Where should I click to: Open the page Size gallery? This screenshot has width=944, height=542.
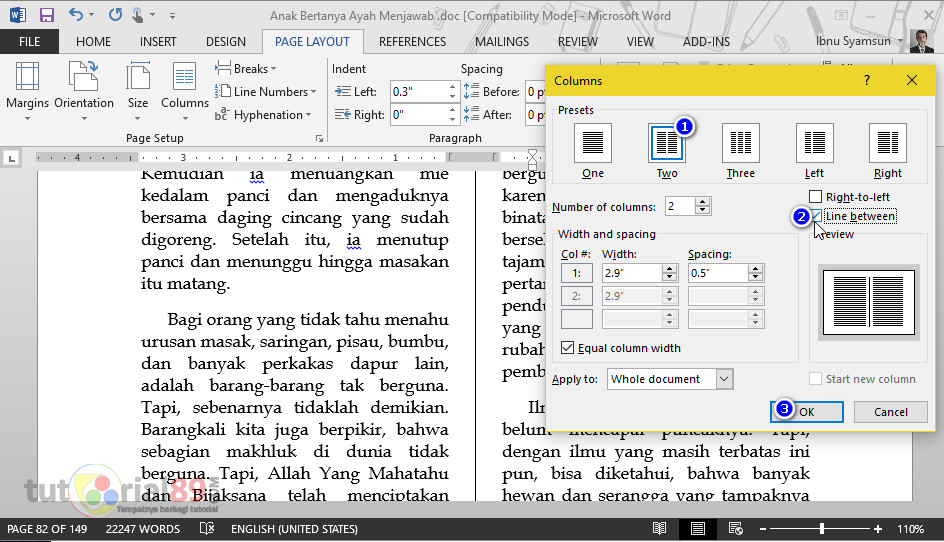(138, 92)
